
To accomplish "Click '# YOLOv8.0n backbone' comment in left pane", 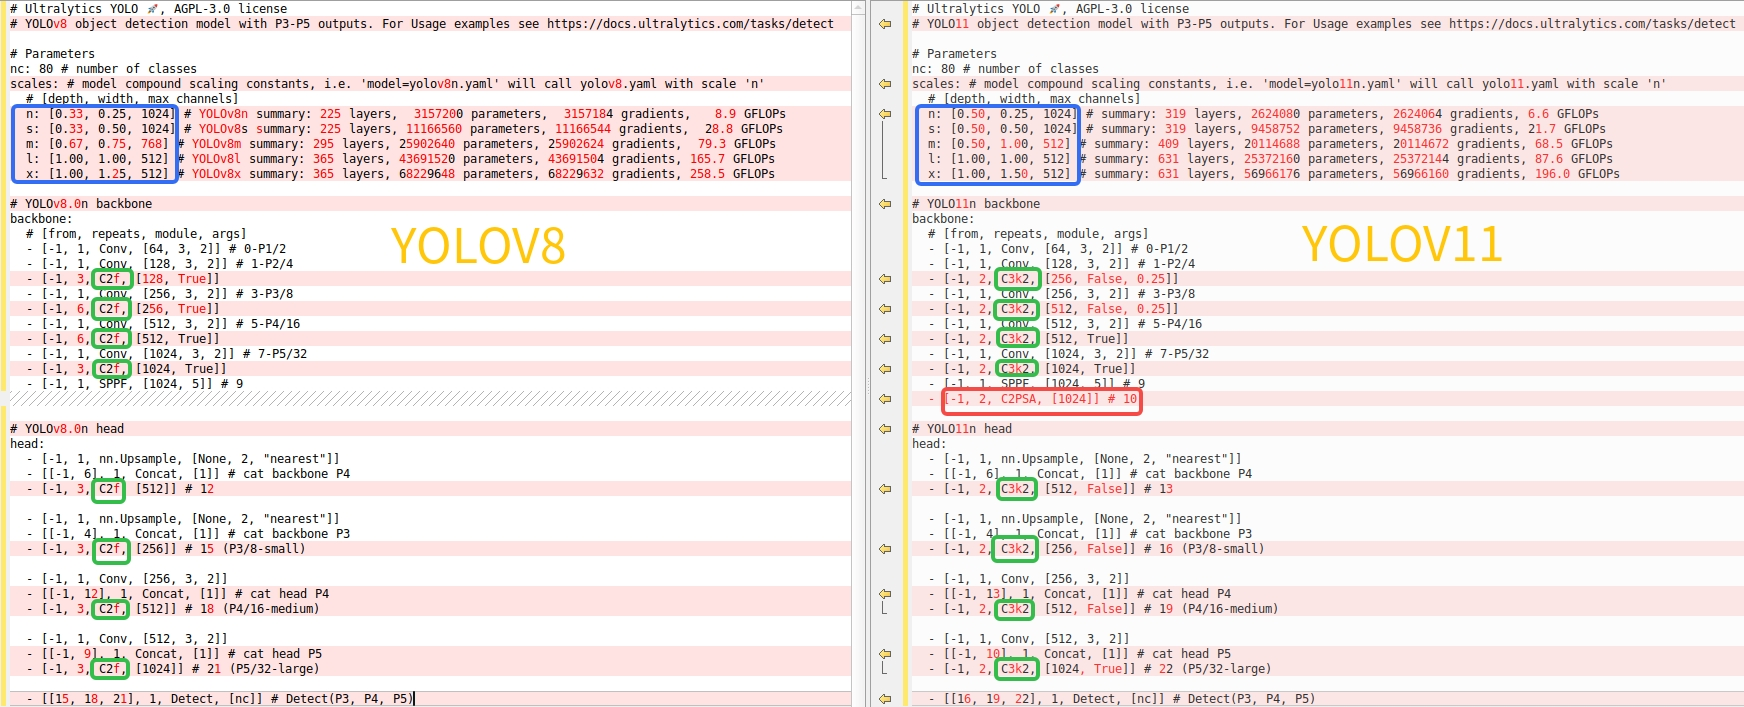I will pyautogui.click(x=81, y=204).
